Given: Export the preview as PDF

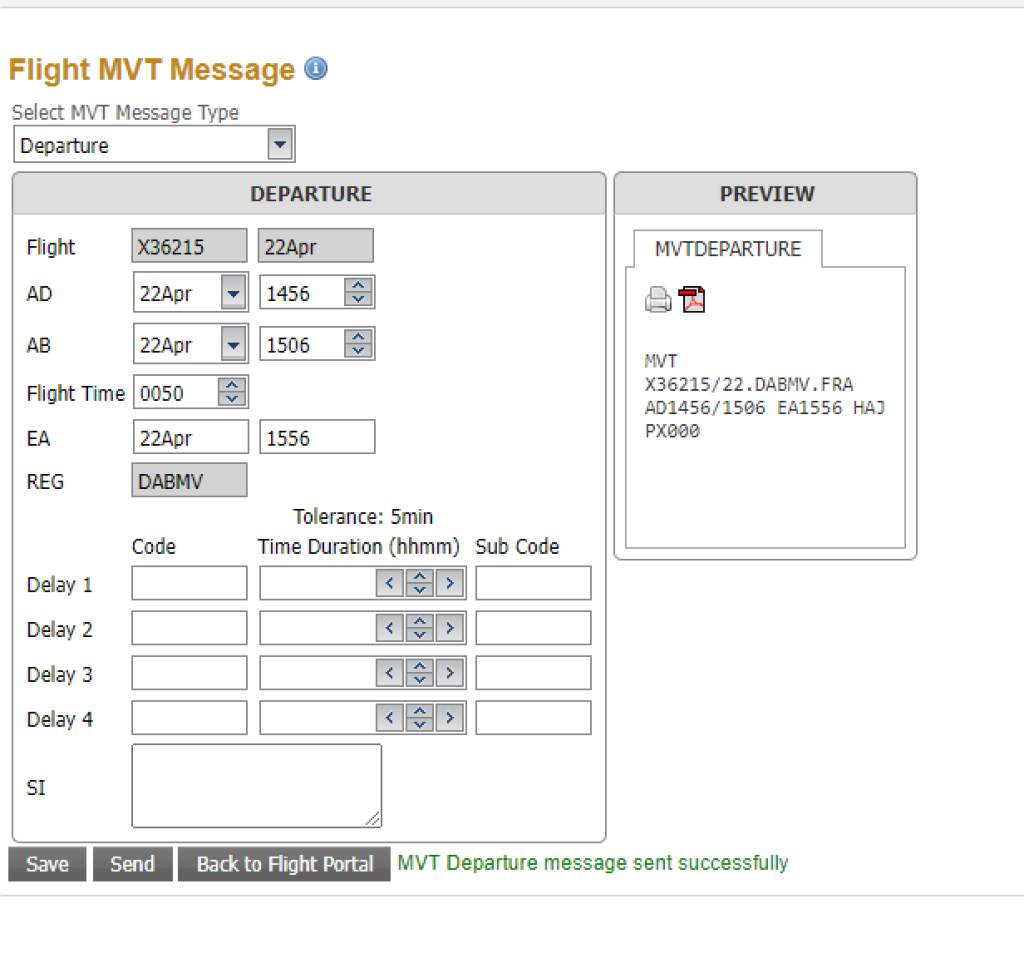Looking at the screenshot, I should (692, 300).
